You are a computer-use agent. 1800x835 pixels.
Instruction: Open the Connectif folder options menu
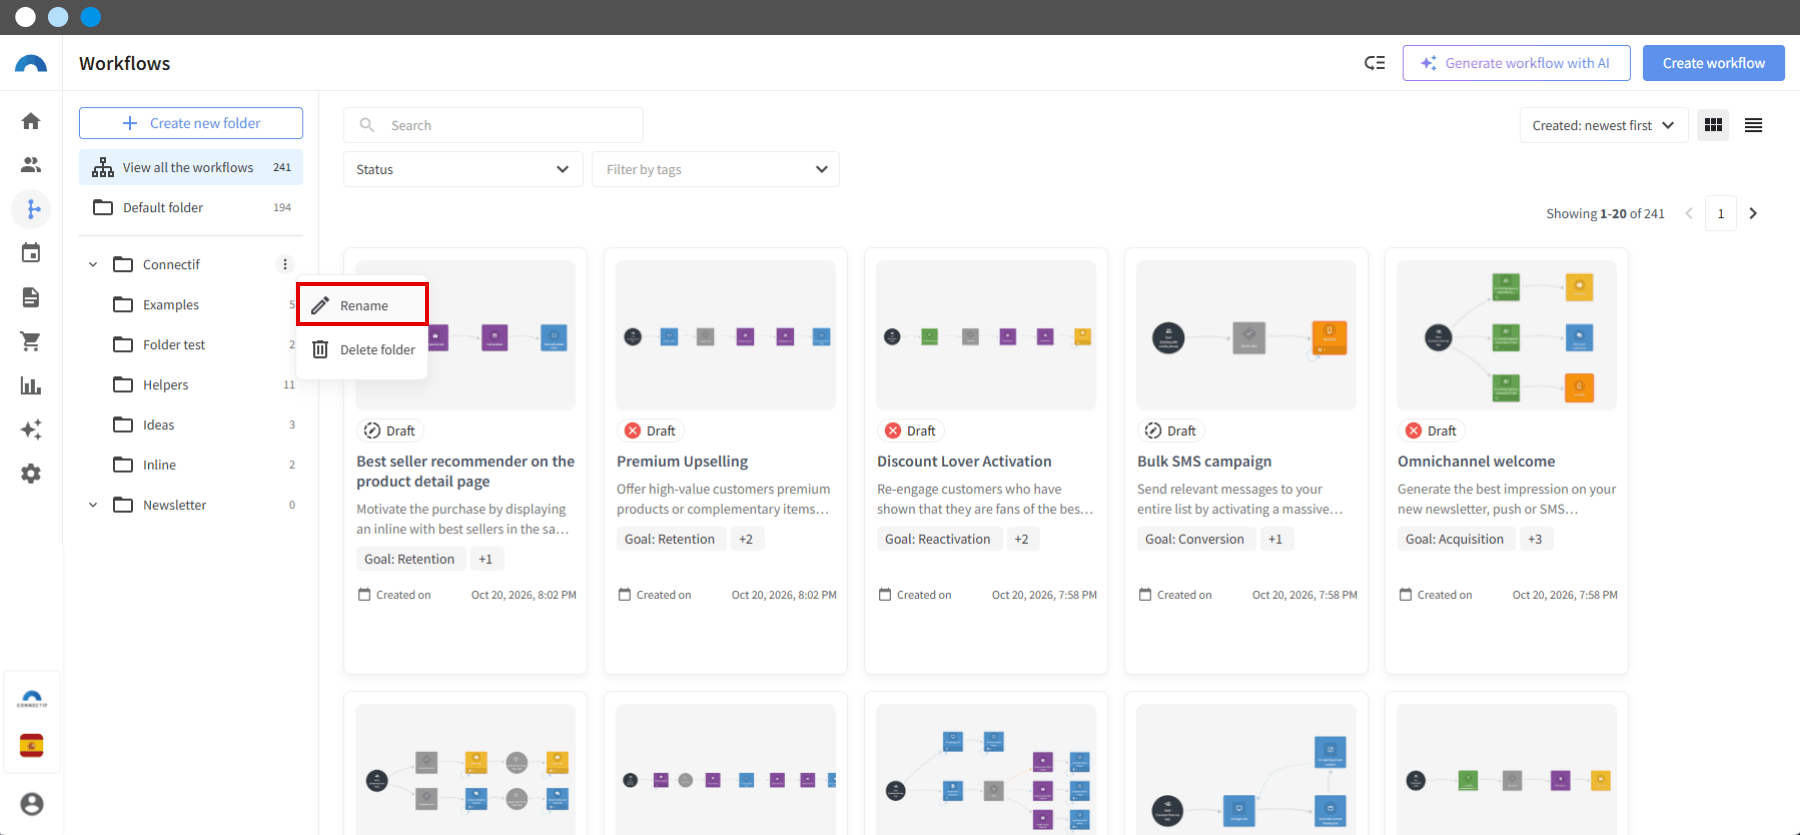[x=285, y=264]
